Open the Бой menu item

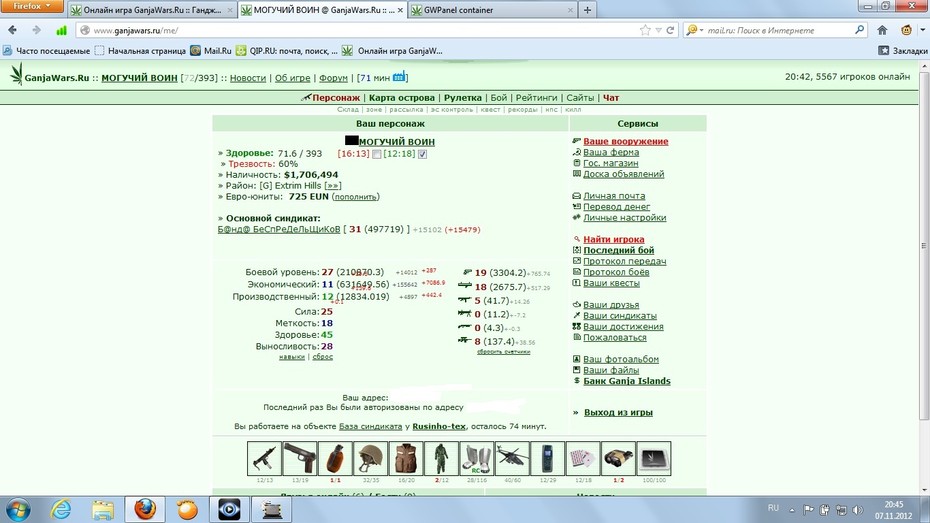(498, 98)
